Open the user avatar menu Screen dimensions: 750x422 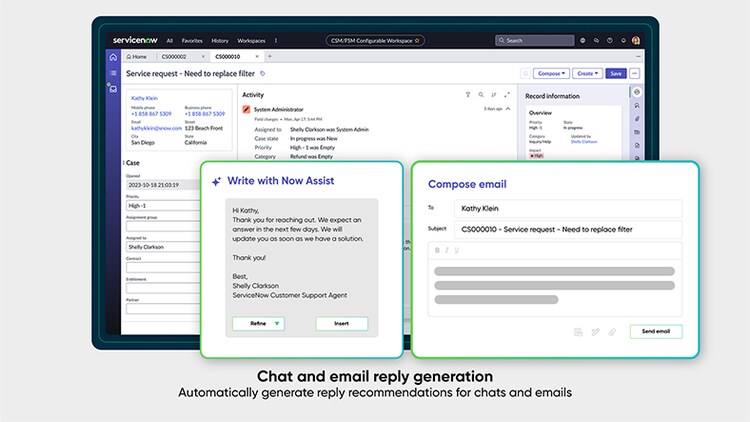[636, 41]
